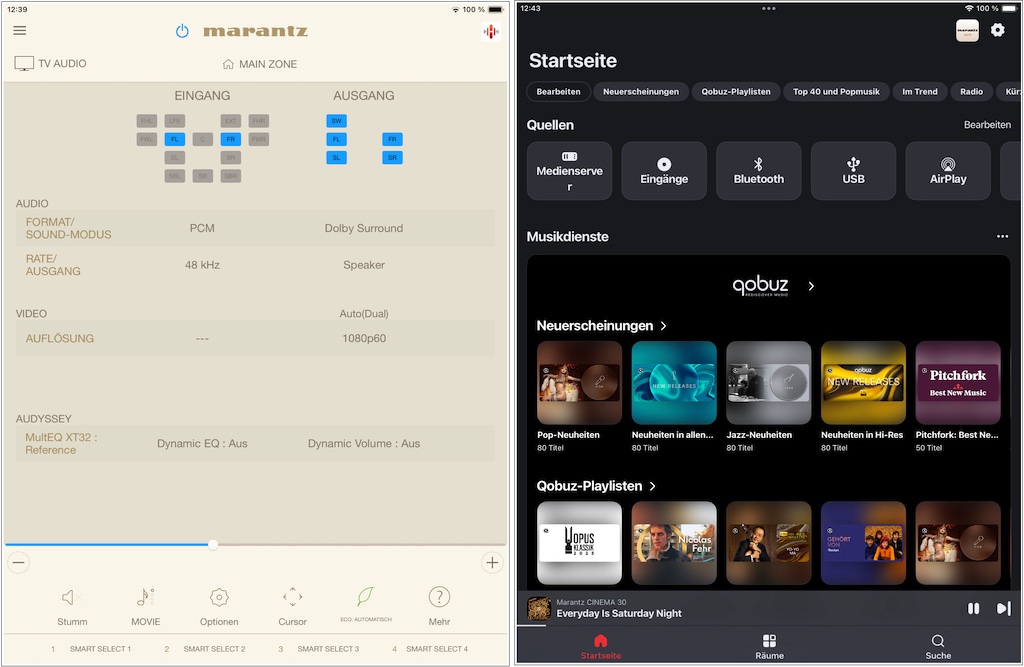1024x667 pixels.
Task: Open HEOS settings gear icon
Action: [x=997, y=30]
